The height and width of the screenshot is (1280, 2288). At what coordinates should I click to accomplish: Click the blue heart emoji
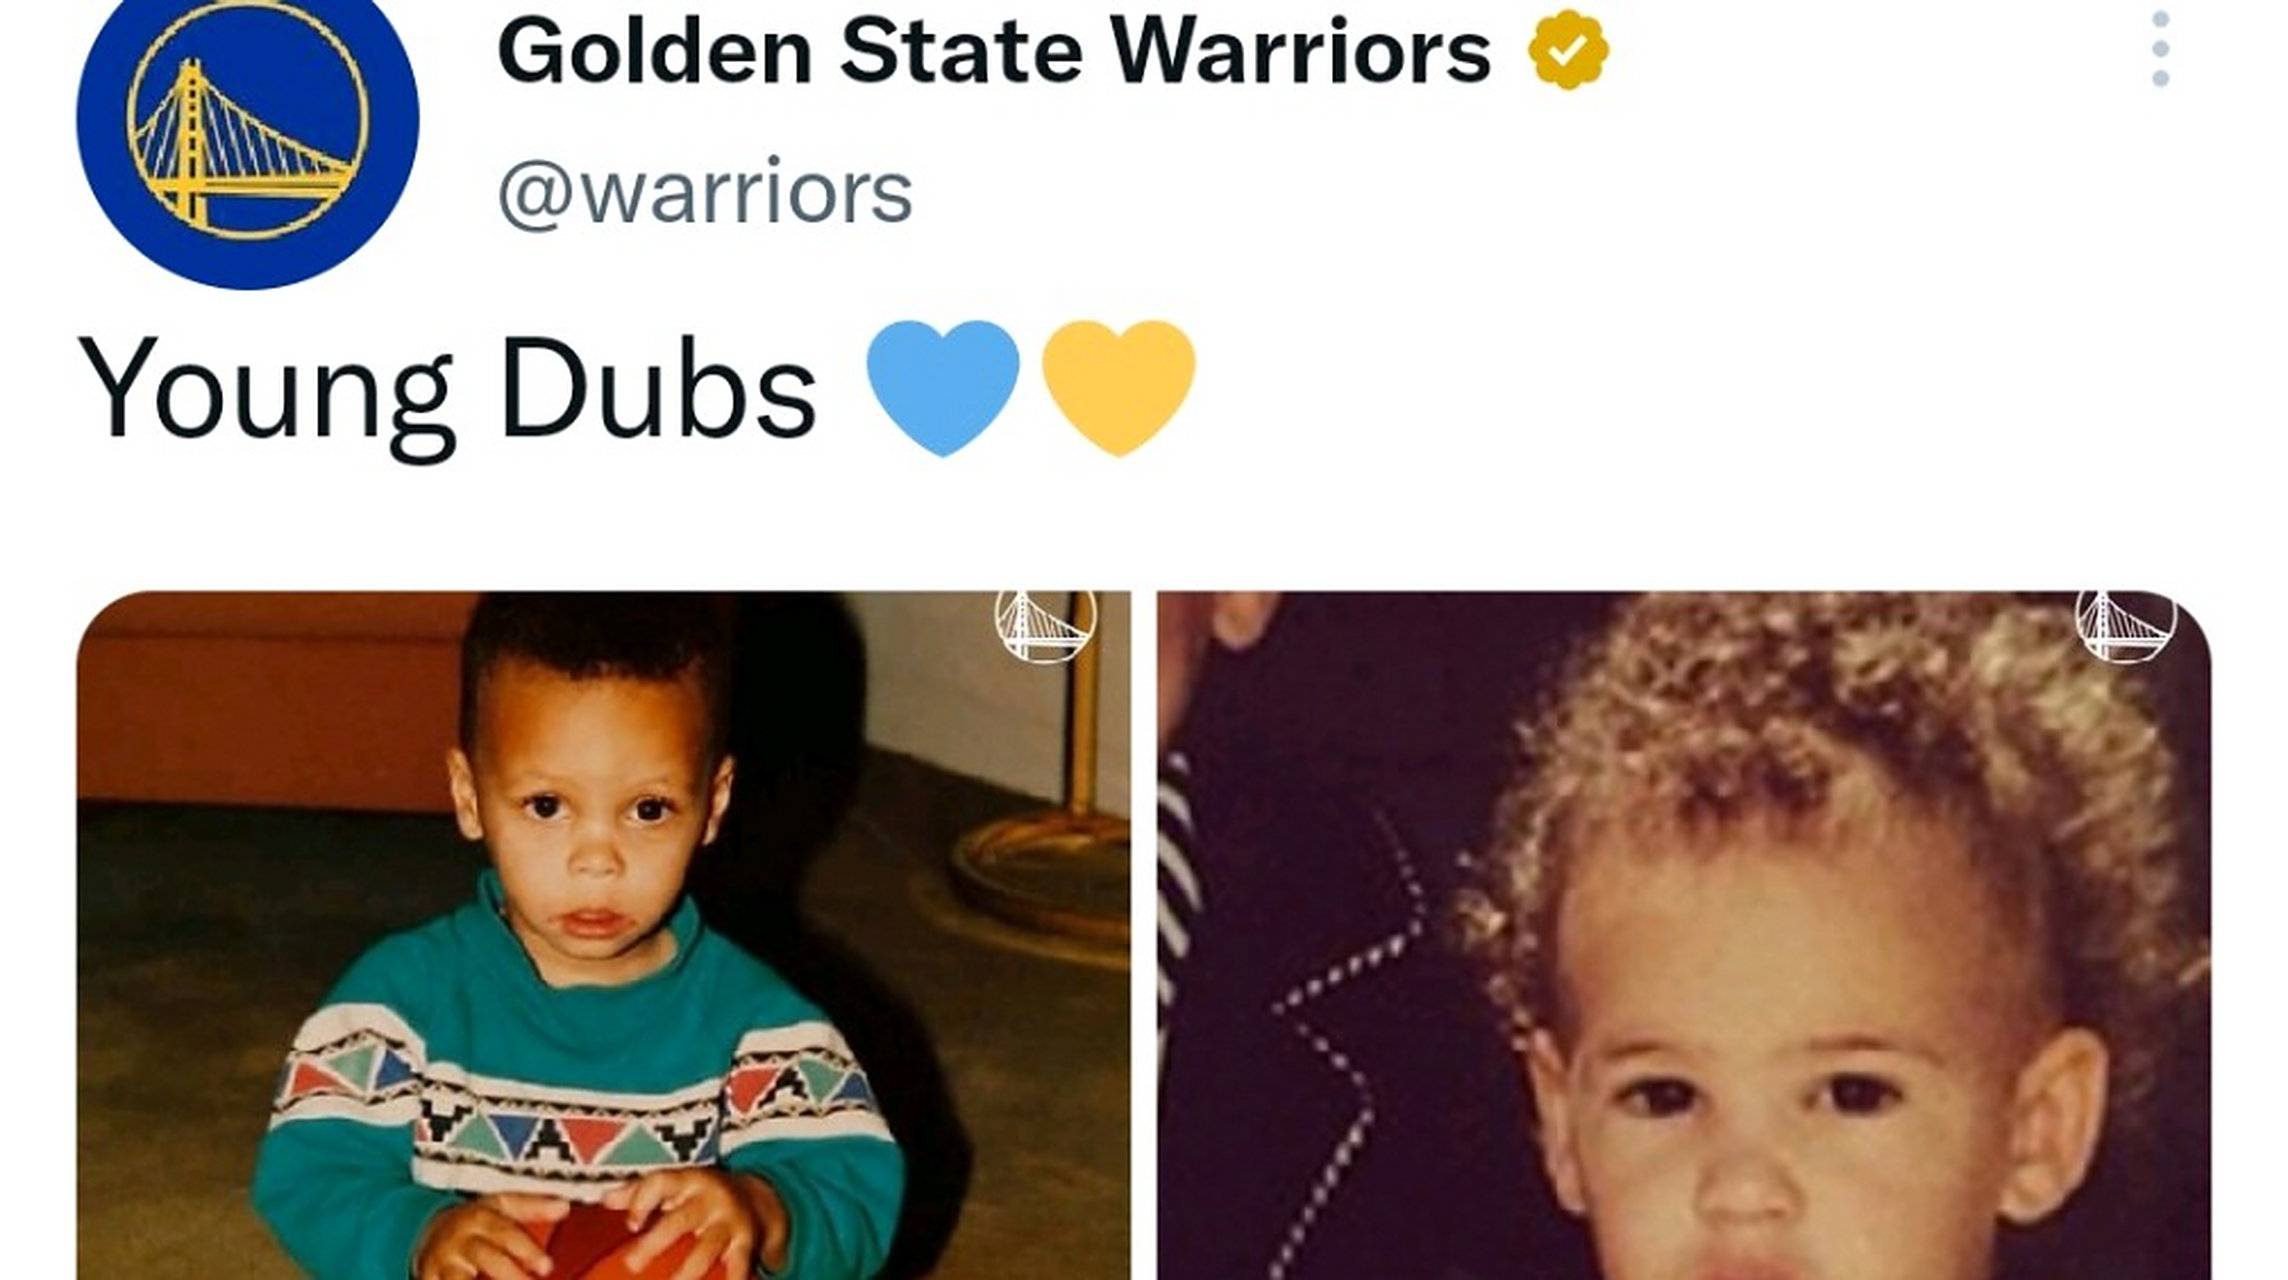[943, 387]
